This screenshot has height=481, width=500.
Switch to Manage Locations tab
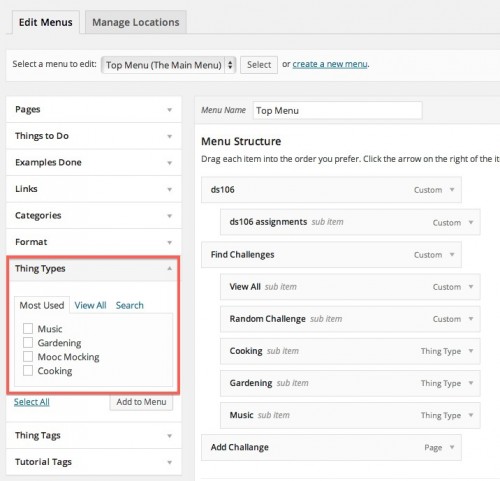pos(136,22)
